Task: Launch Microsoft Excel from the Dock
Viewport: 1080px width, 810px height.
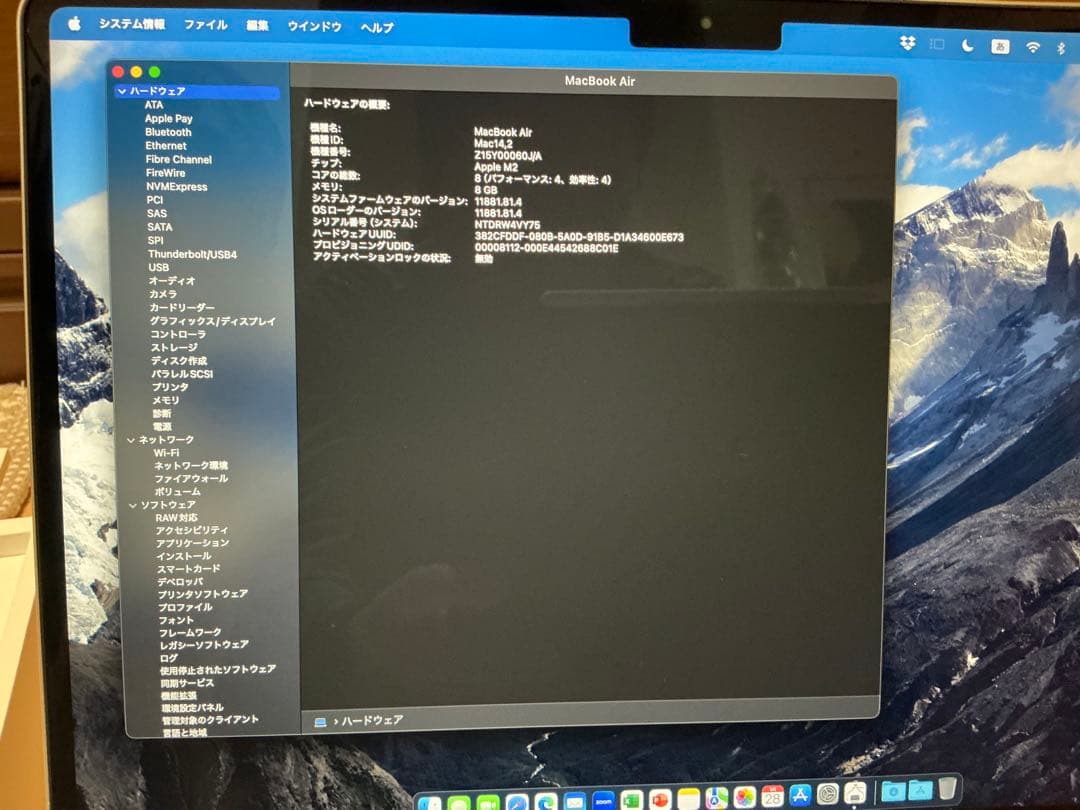Action: (630, 797)
